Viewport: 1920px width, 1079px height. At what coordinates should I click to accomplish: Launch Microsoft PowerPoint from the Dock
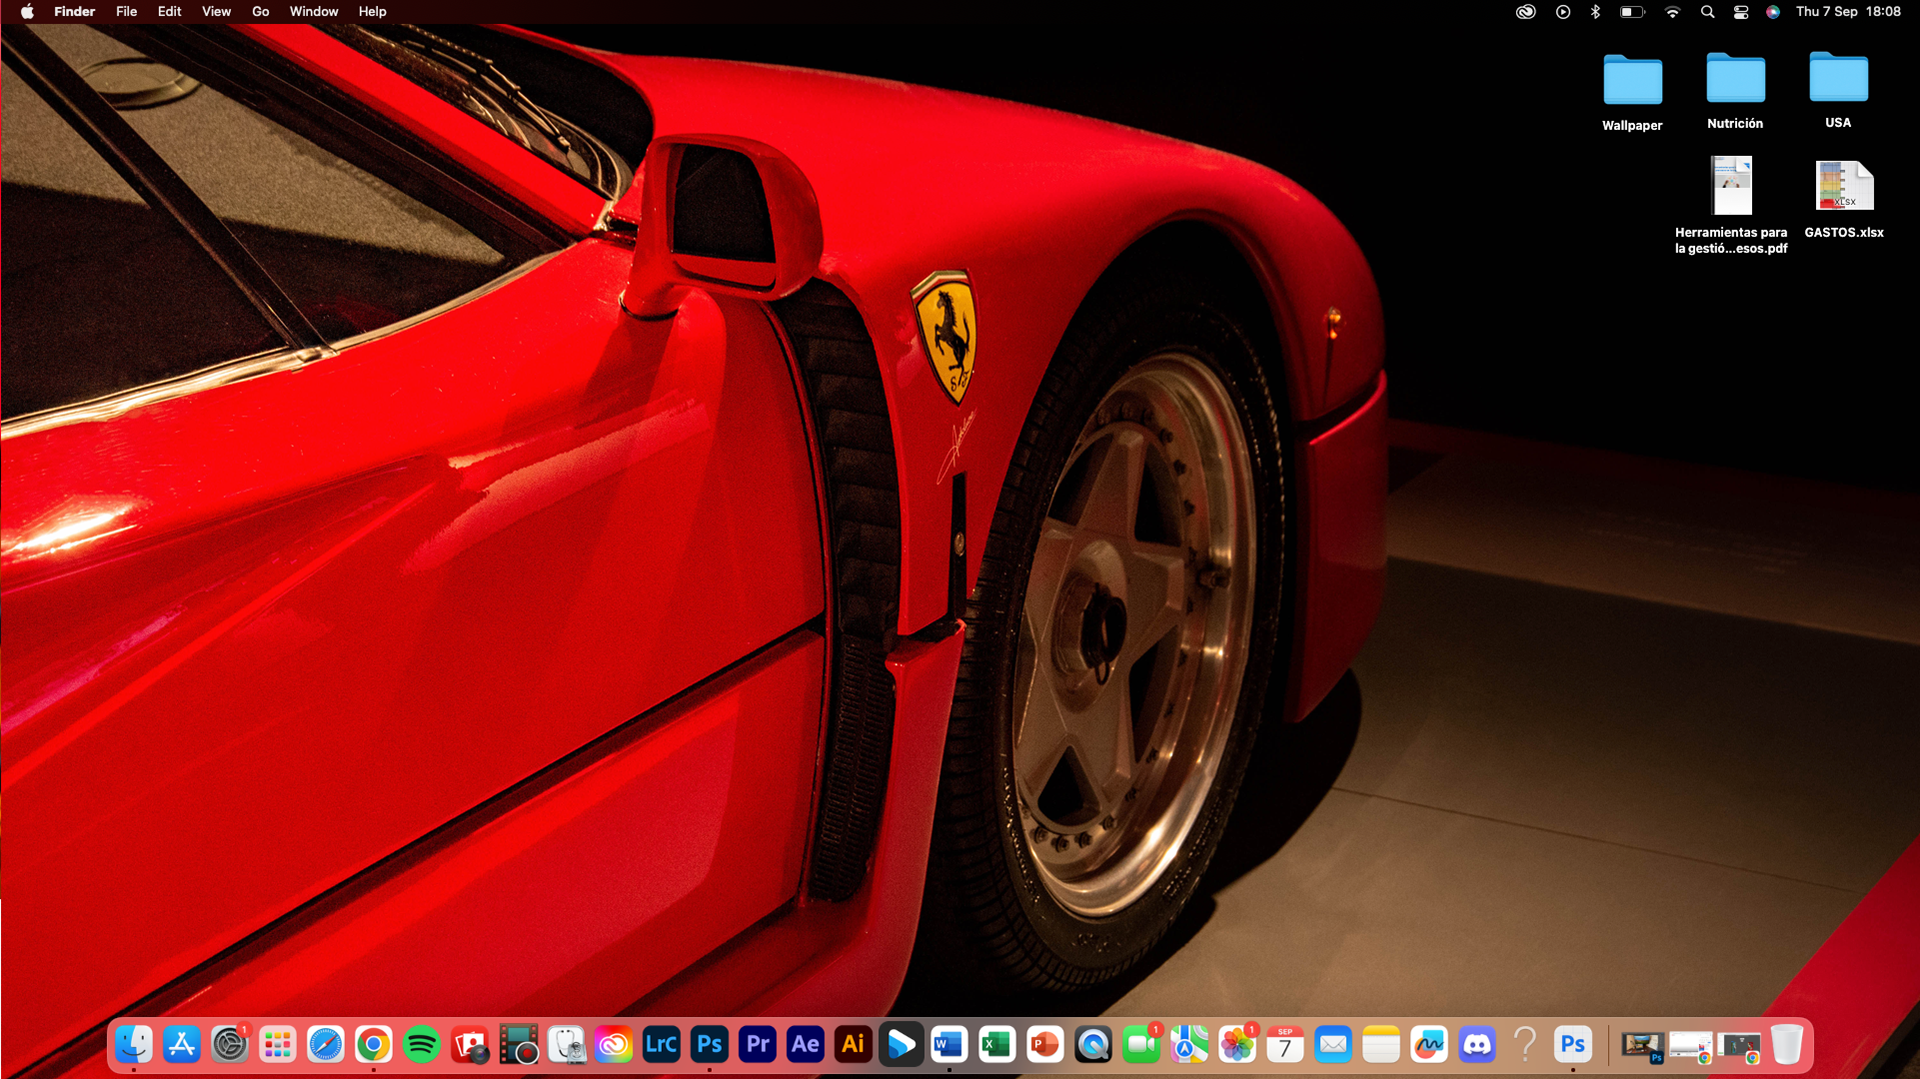point(1046,1045)
